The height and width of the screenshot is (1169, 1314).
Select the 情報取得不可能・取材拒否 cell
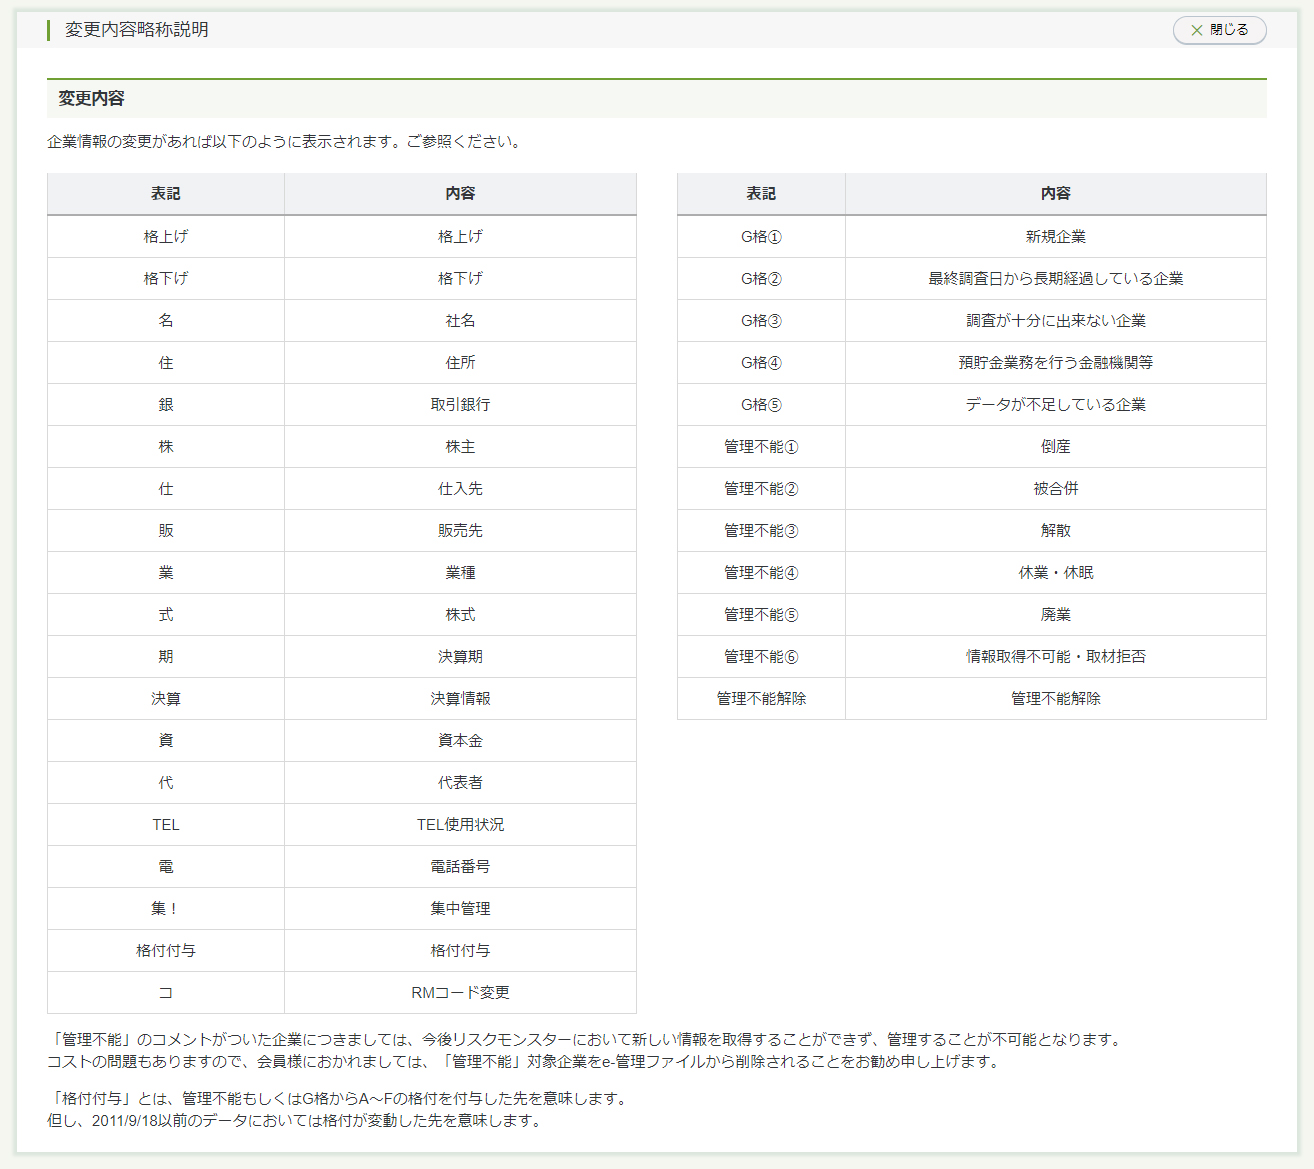[1055, 657]
